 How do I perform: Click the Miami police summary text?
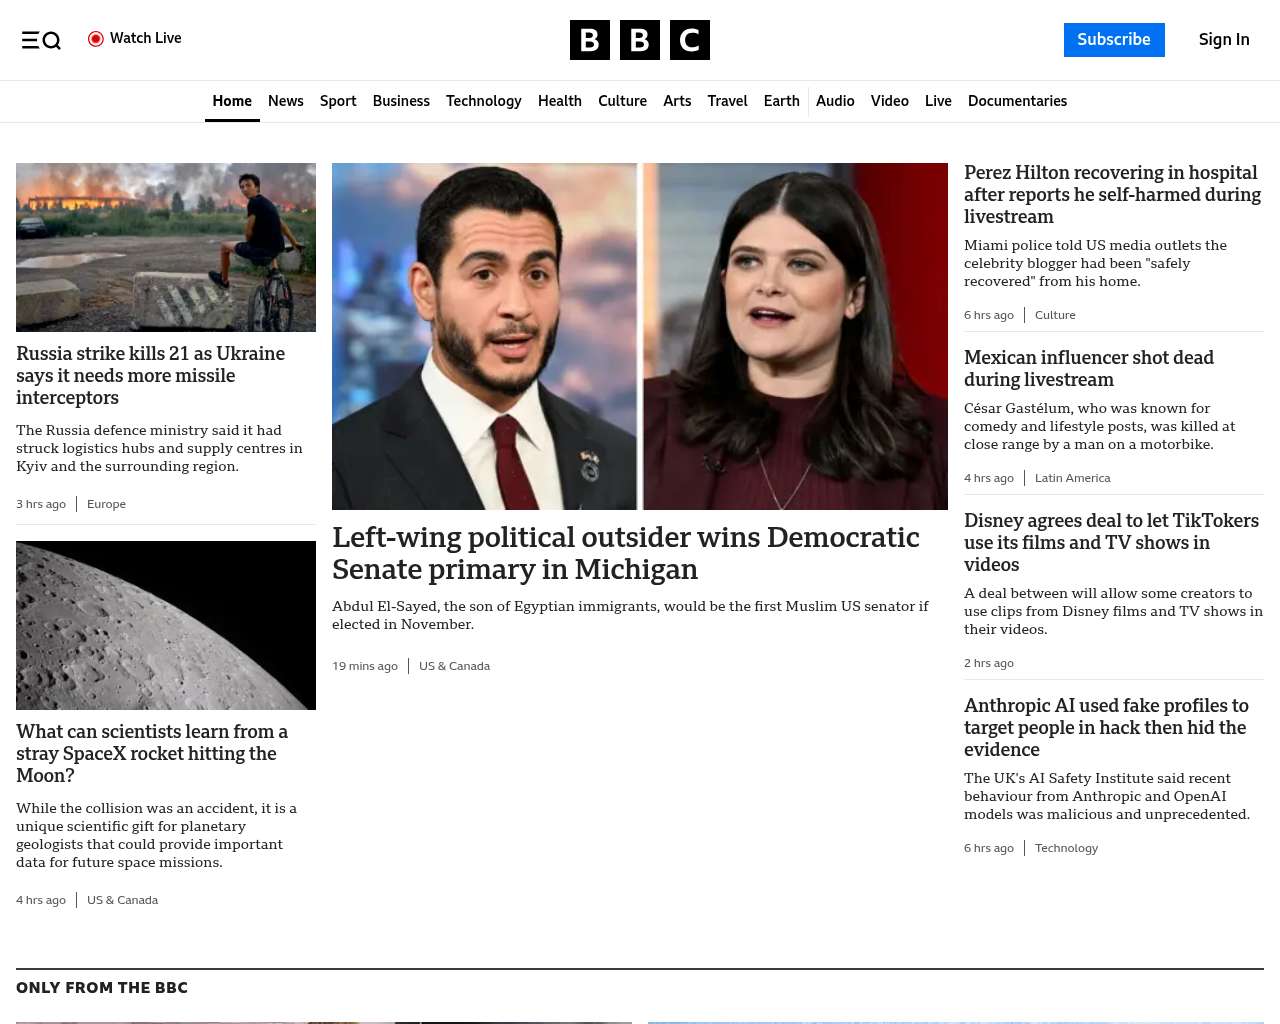[x=1095, y=263]
